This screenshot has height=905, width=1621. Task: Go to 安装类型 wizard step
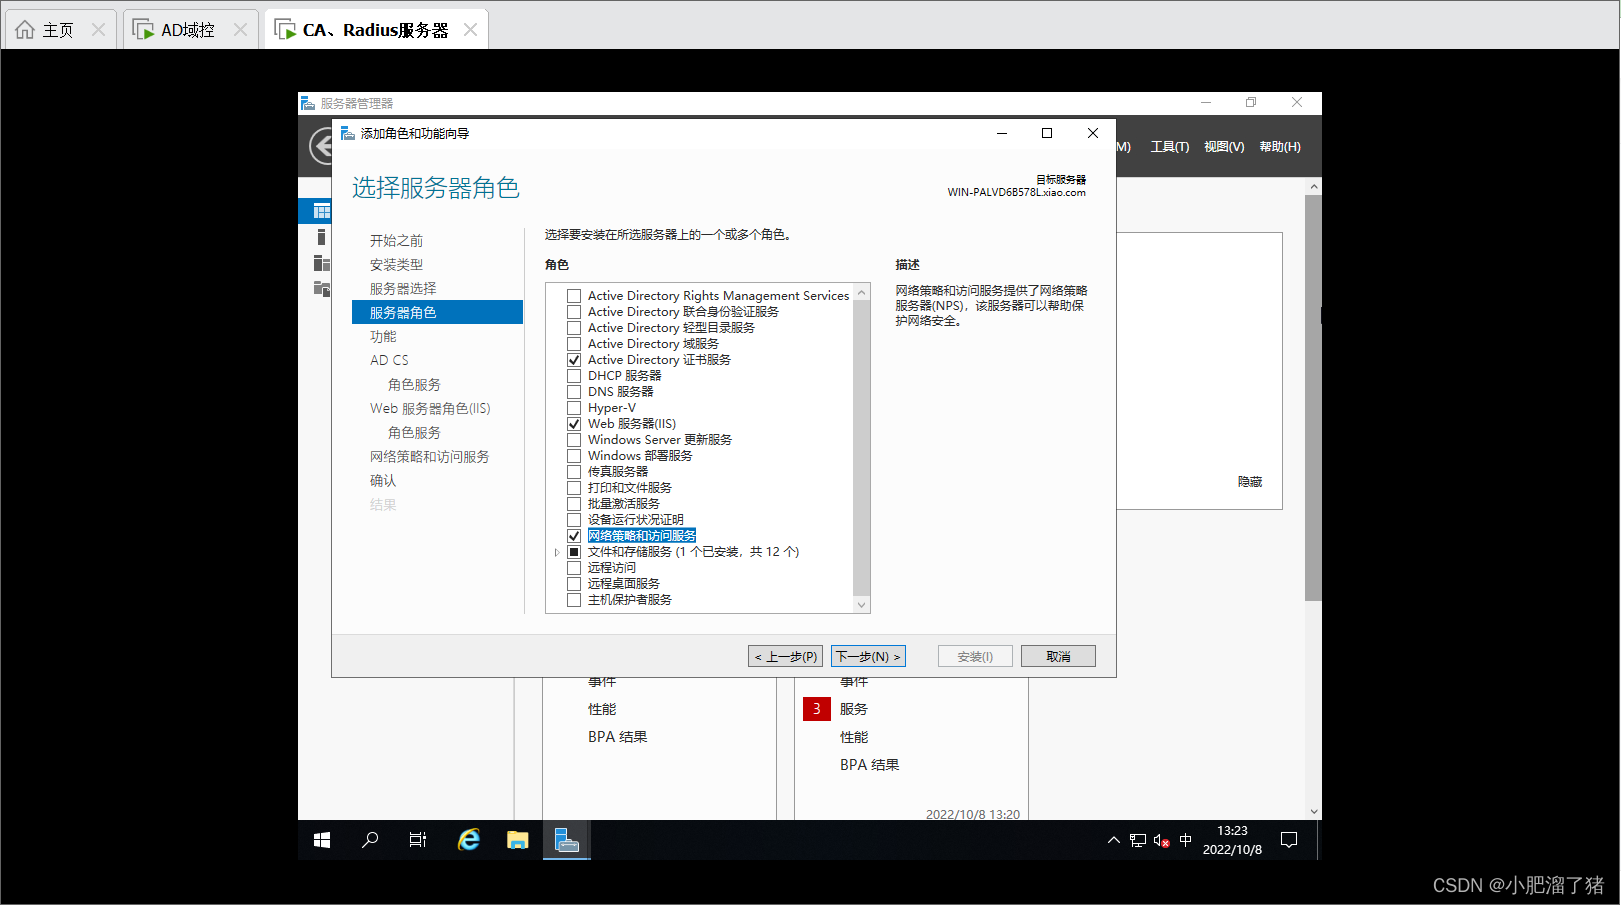(x=396, y=265)
